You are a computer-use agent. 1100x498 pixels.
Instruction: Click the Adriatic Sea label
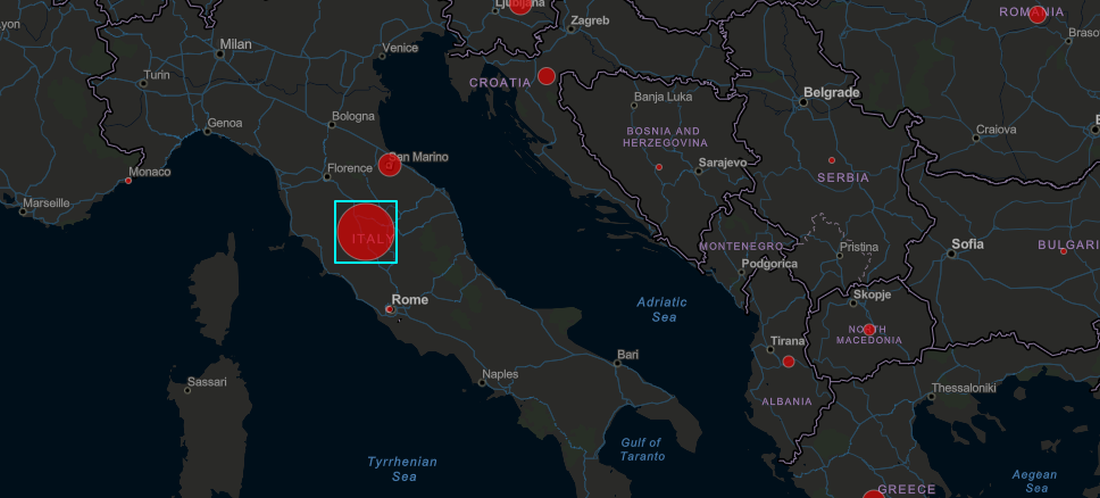pyautogui.click(x=662, y=309)
